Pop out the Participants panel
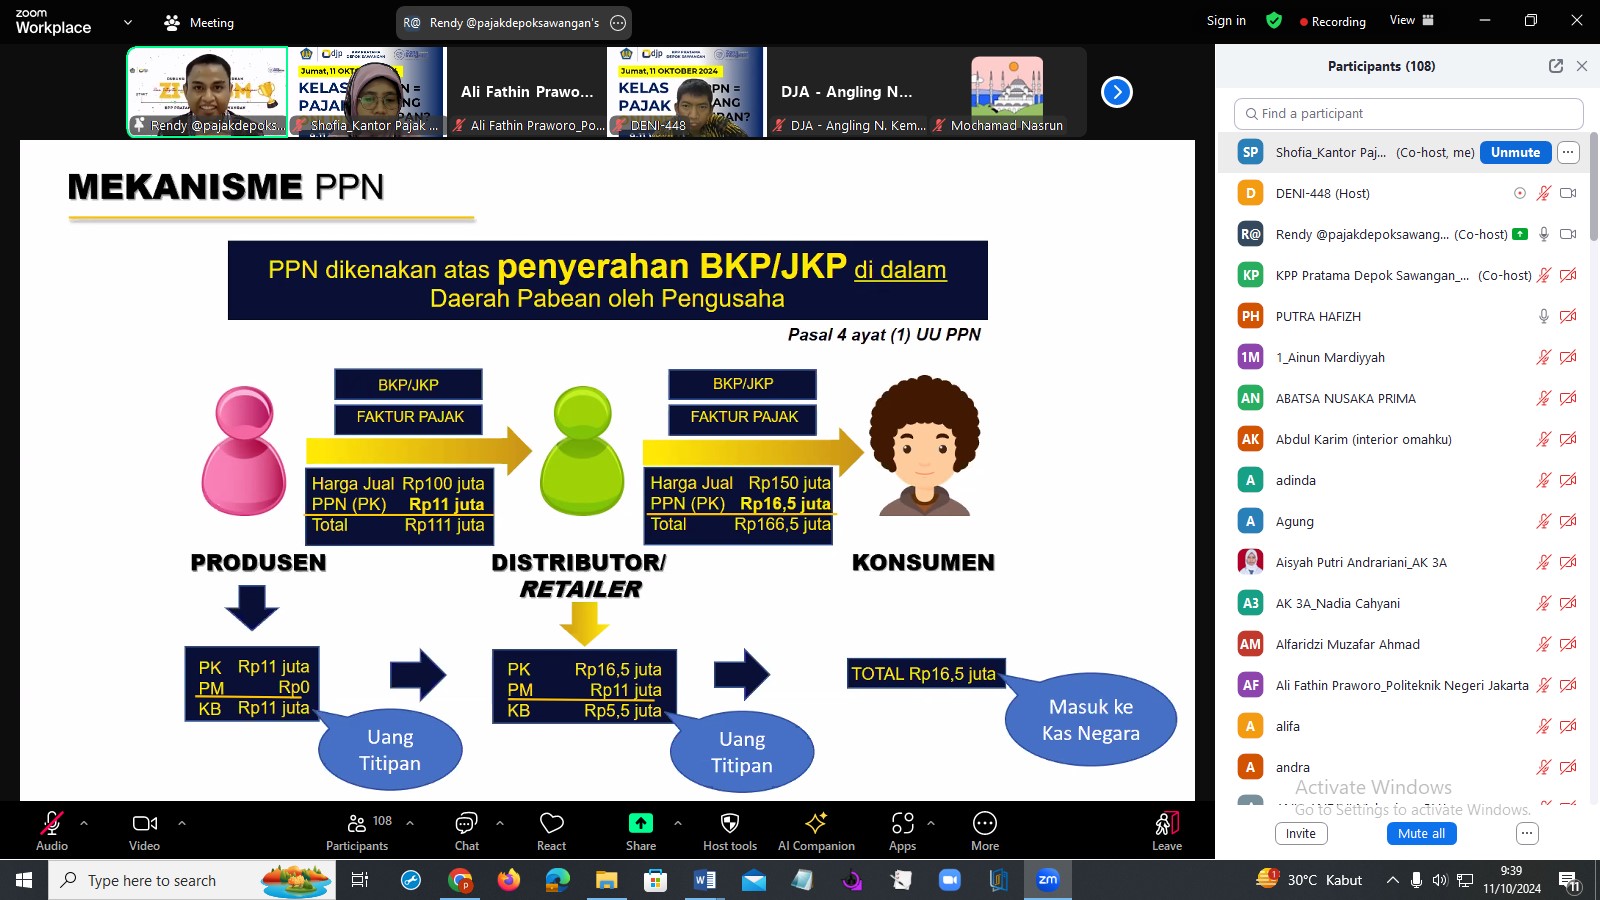The height and width of the screenshot is (900, 1600). click(x=1555, y=66)
